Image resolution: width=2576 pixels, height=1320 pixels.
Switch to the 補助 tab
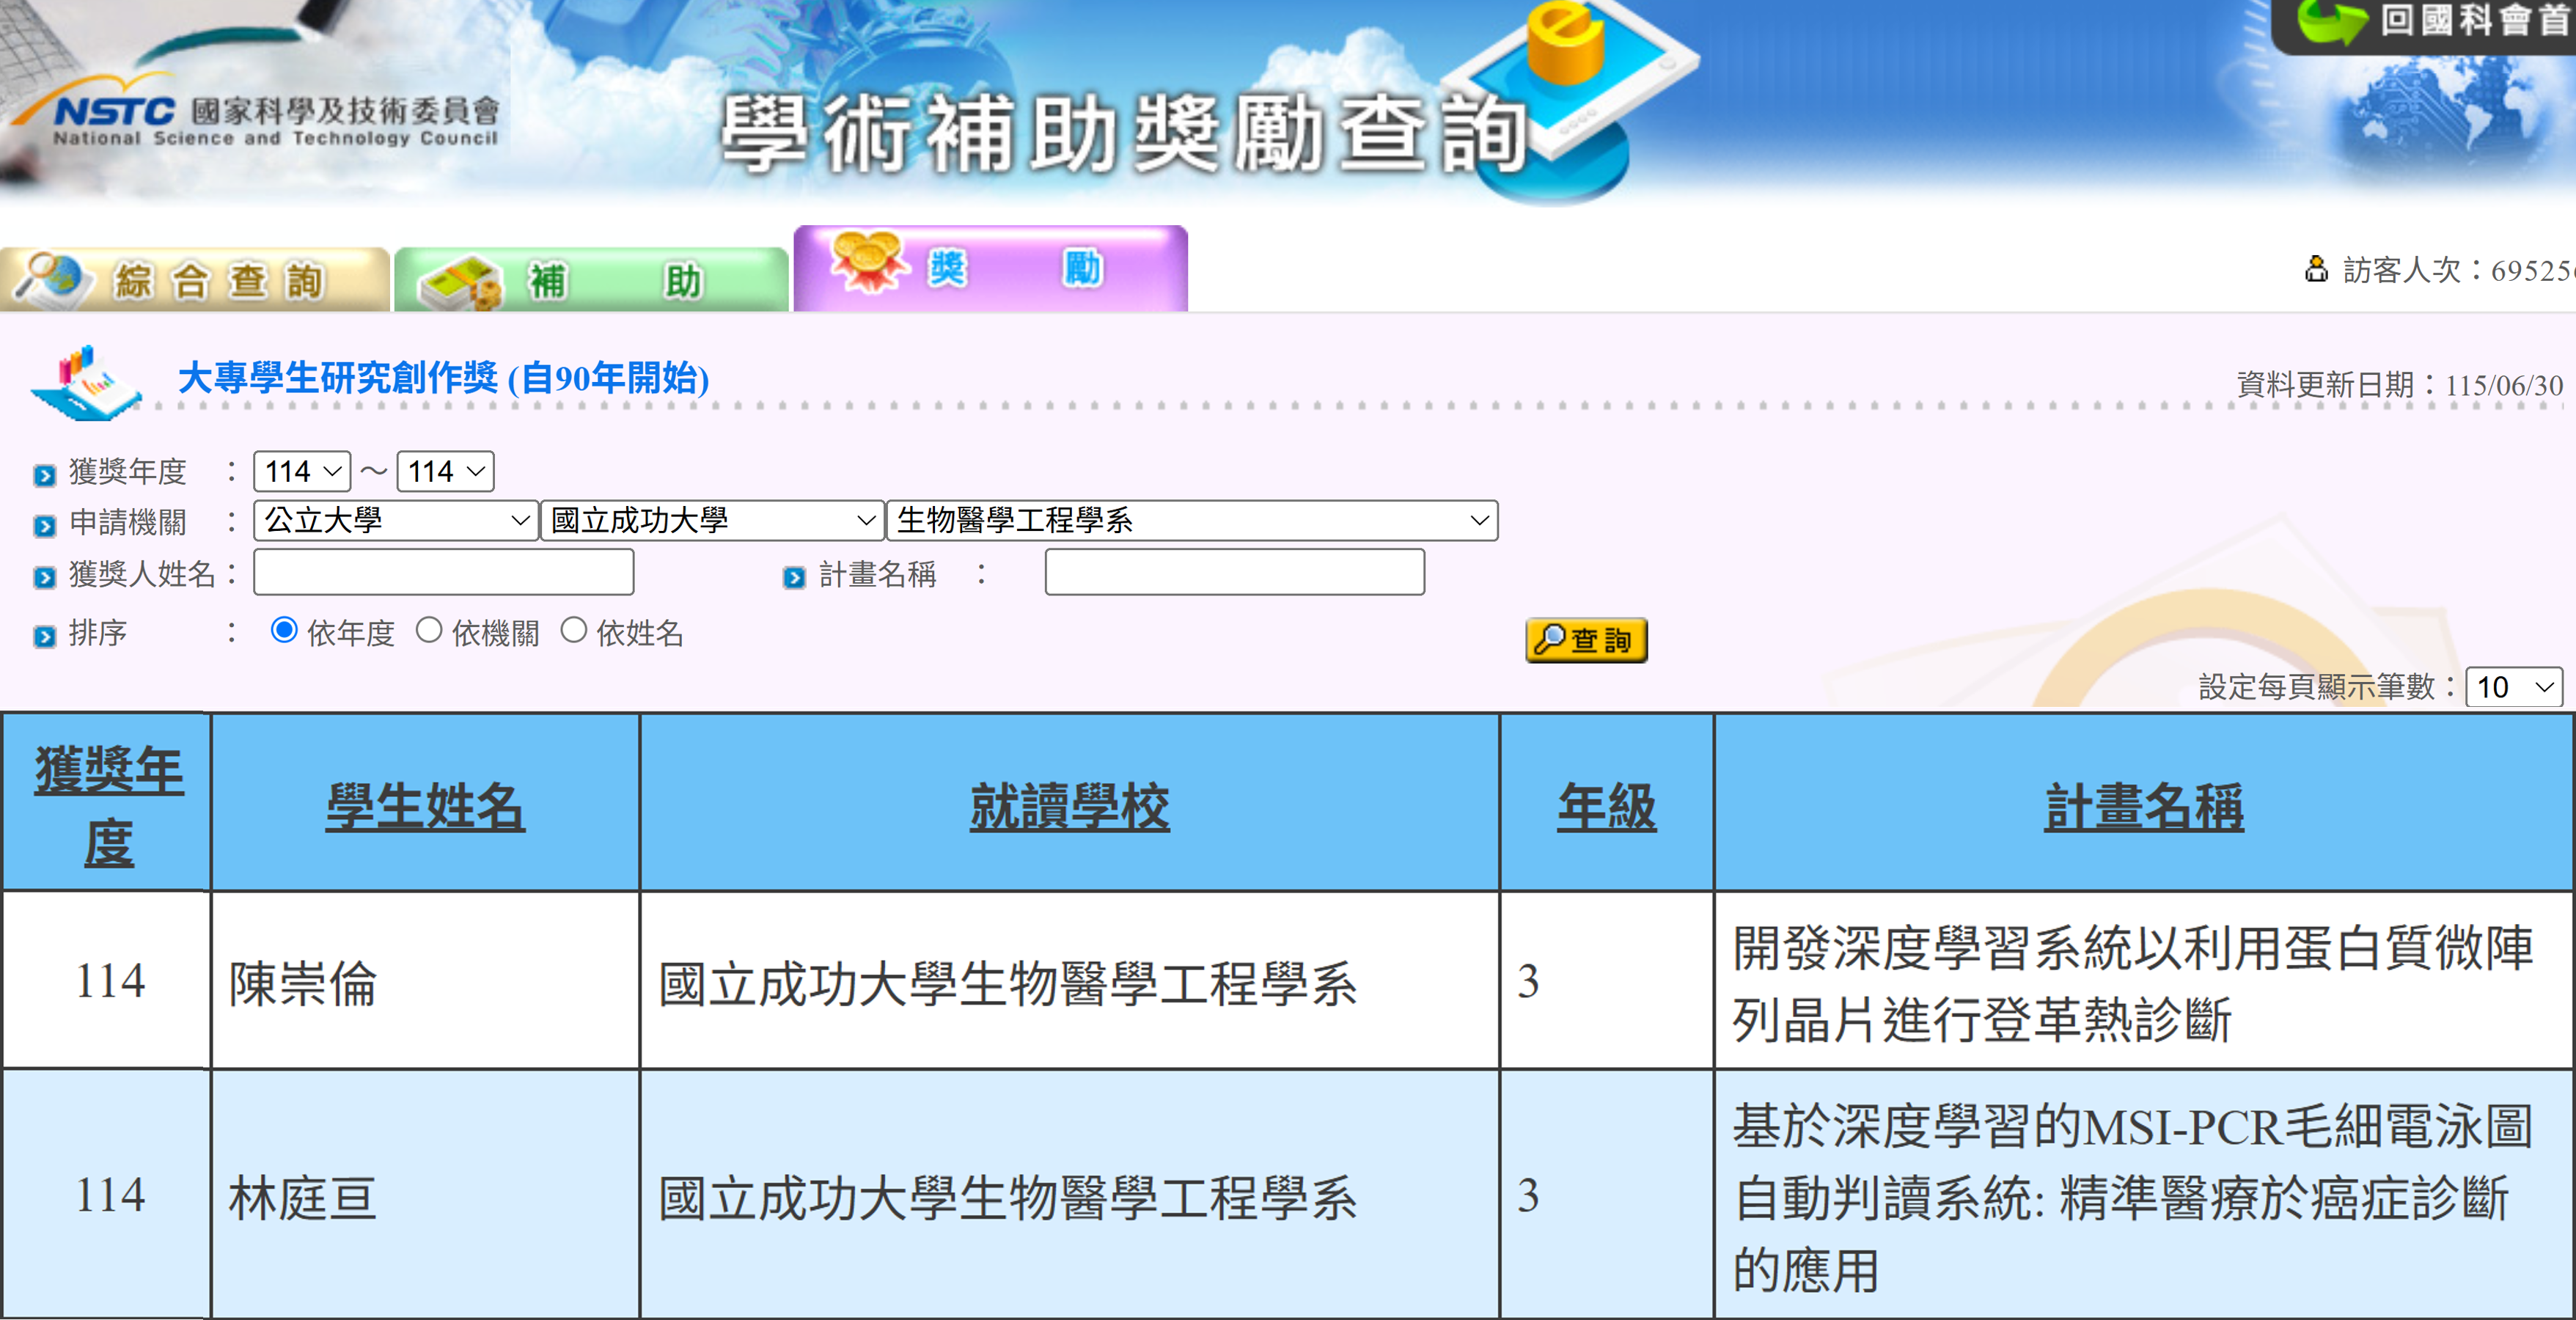[x=591, y=280]
